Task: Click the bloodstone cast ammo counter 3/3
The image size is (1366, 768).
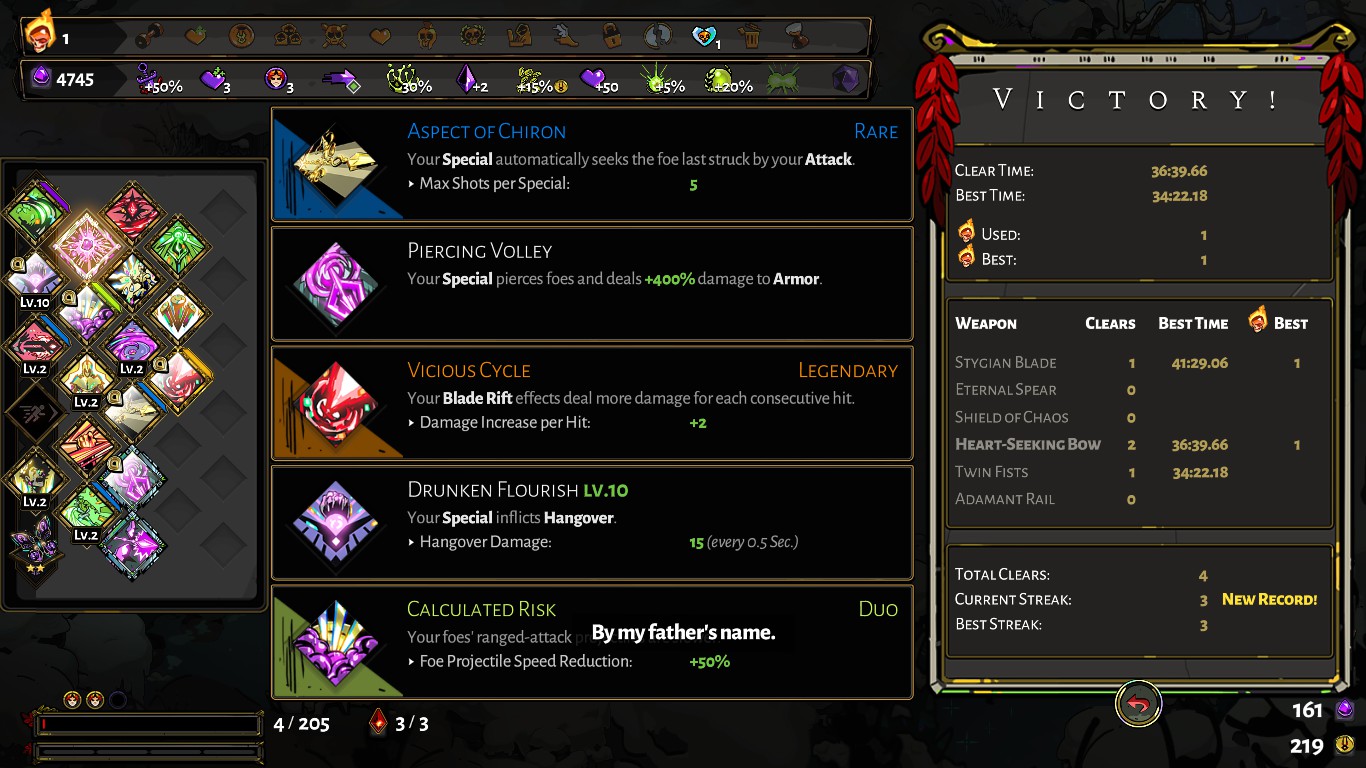Action: tap(400, 723)
